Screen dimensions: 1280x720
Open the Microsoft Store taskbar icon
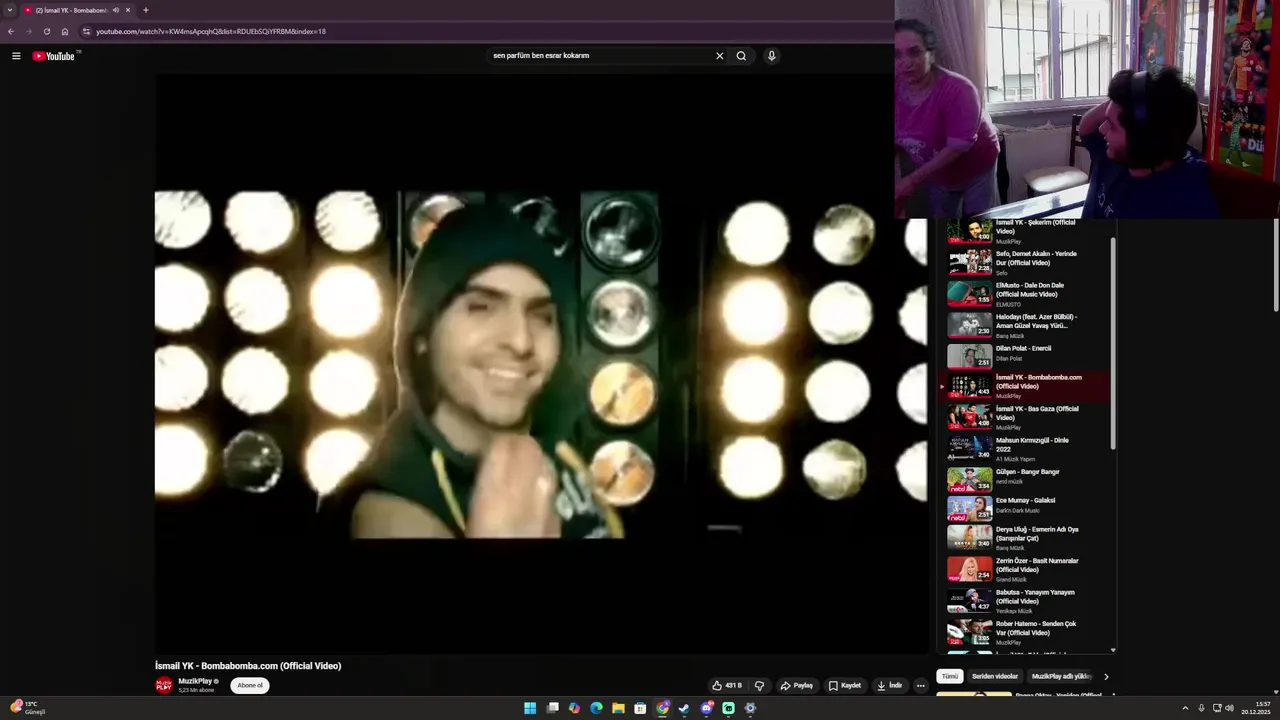[x=640, y=708]
